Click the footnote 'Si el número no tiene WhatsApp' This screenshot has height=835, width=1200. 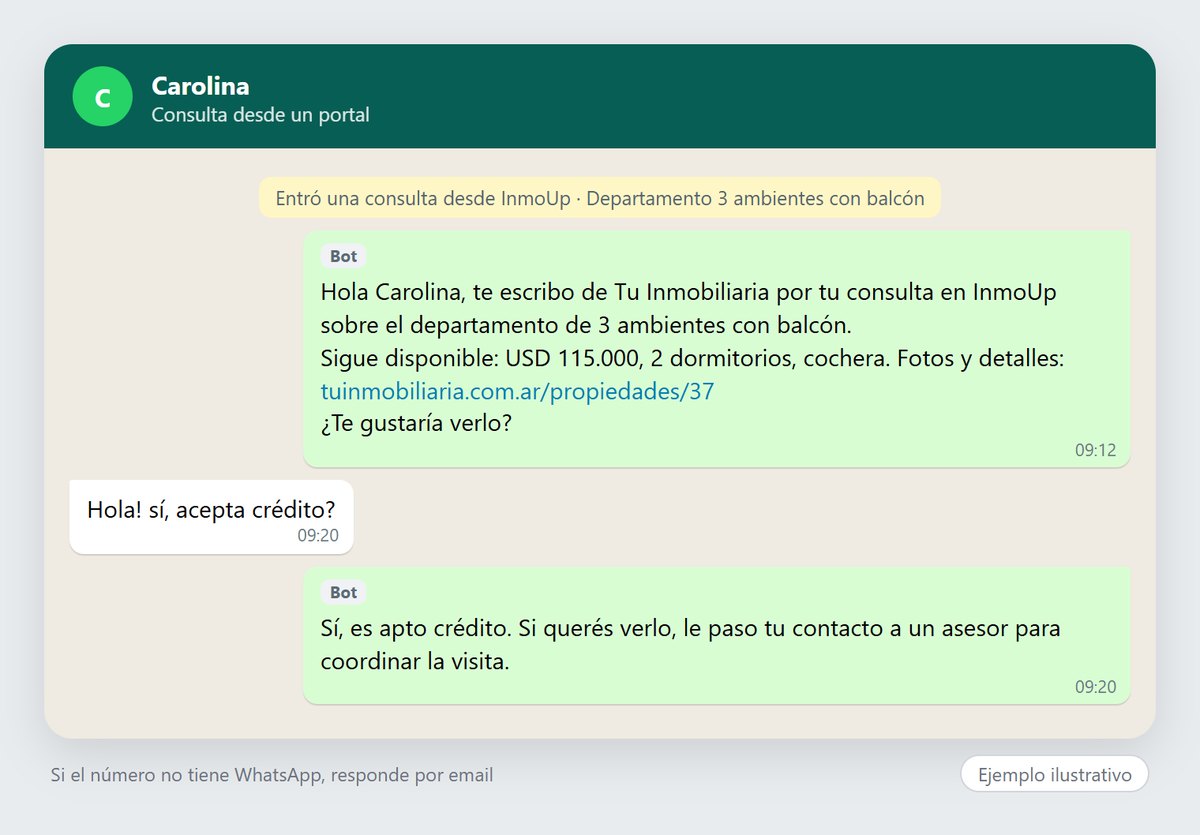pos(272,775)
